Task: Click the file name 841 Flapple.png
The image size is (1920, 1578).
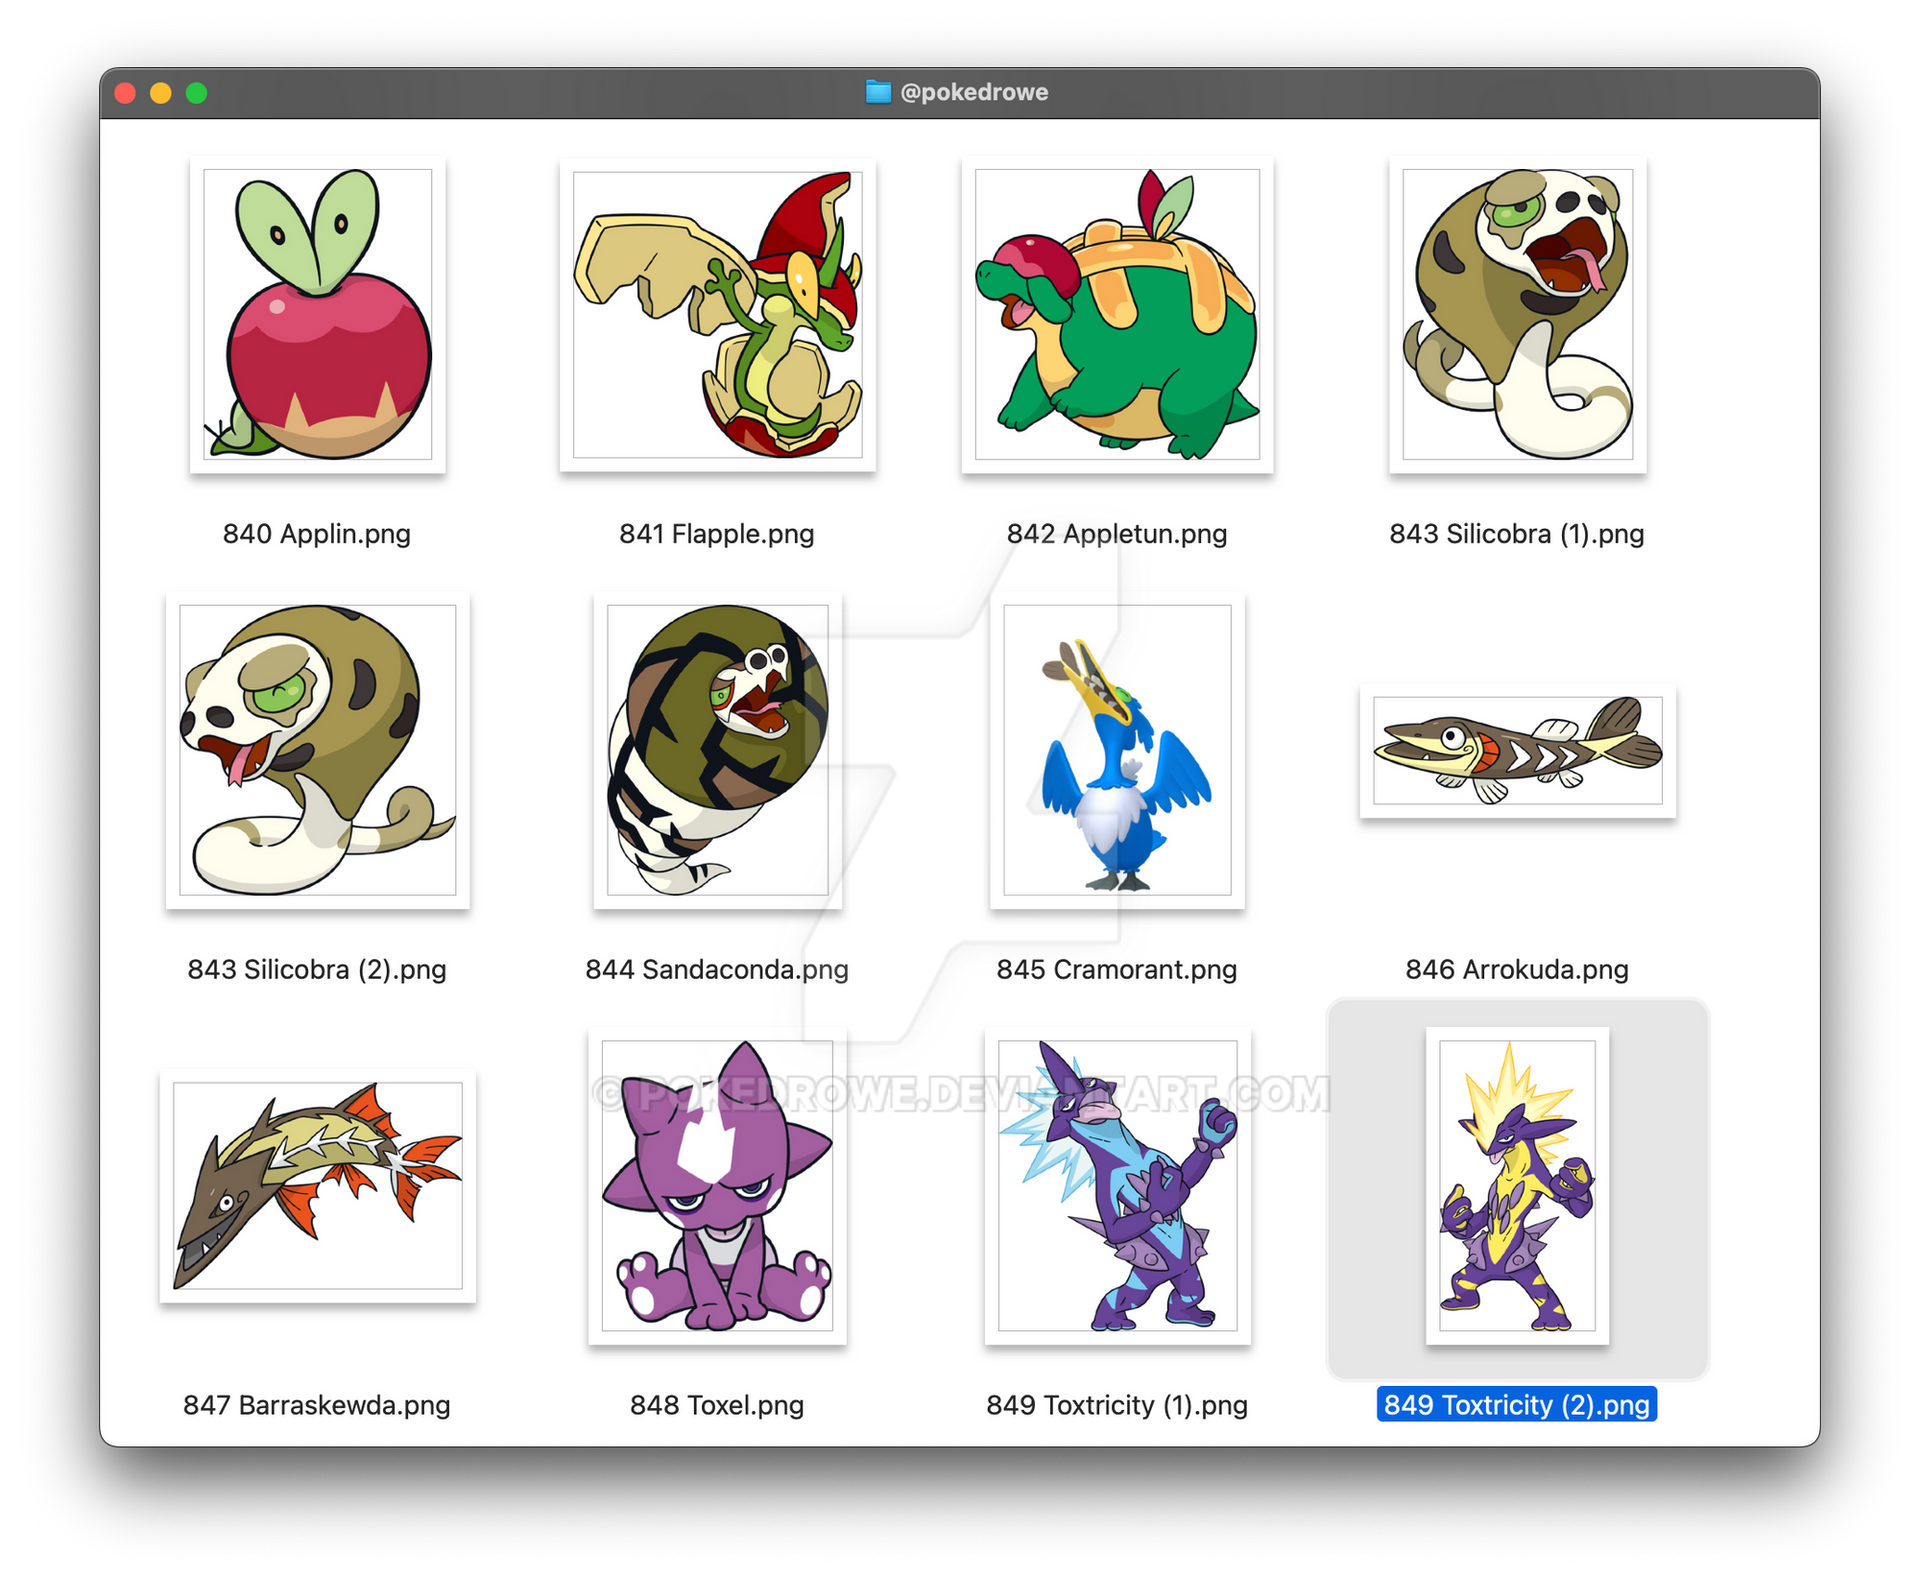Action: point(717,533)
